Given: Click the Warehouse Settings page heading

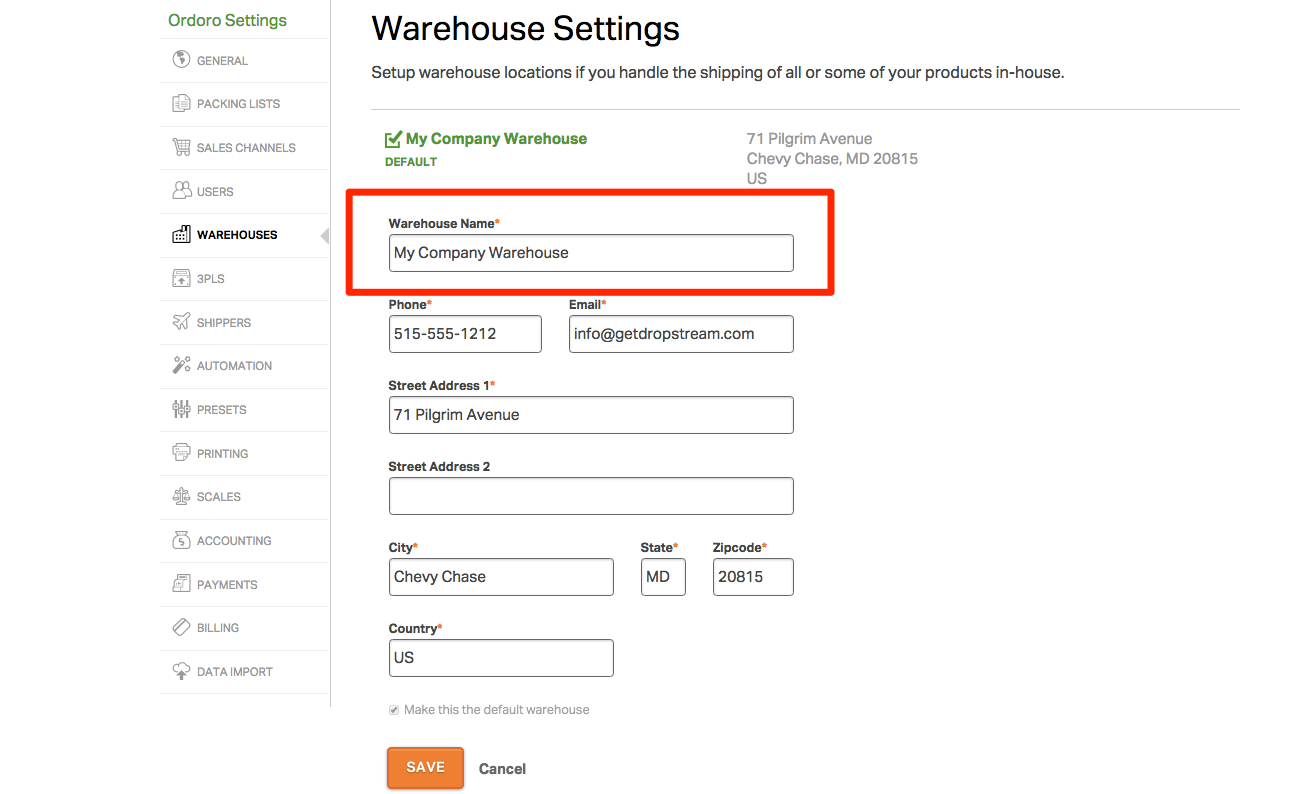Looking at the screenshot, I should pos(525,28).
